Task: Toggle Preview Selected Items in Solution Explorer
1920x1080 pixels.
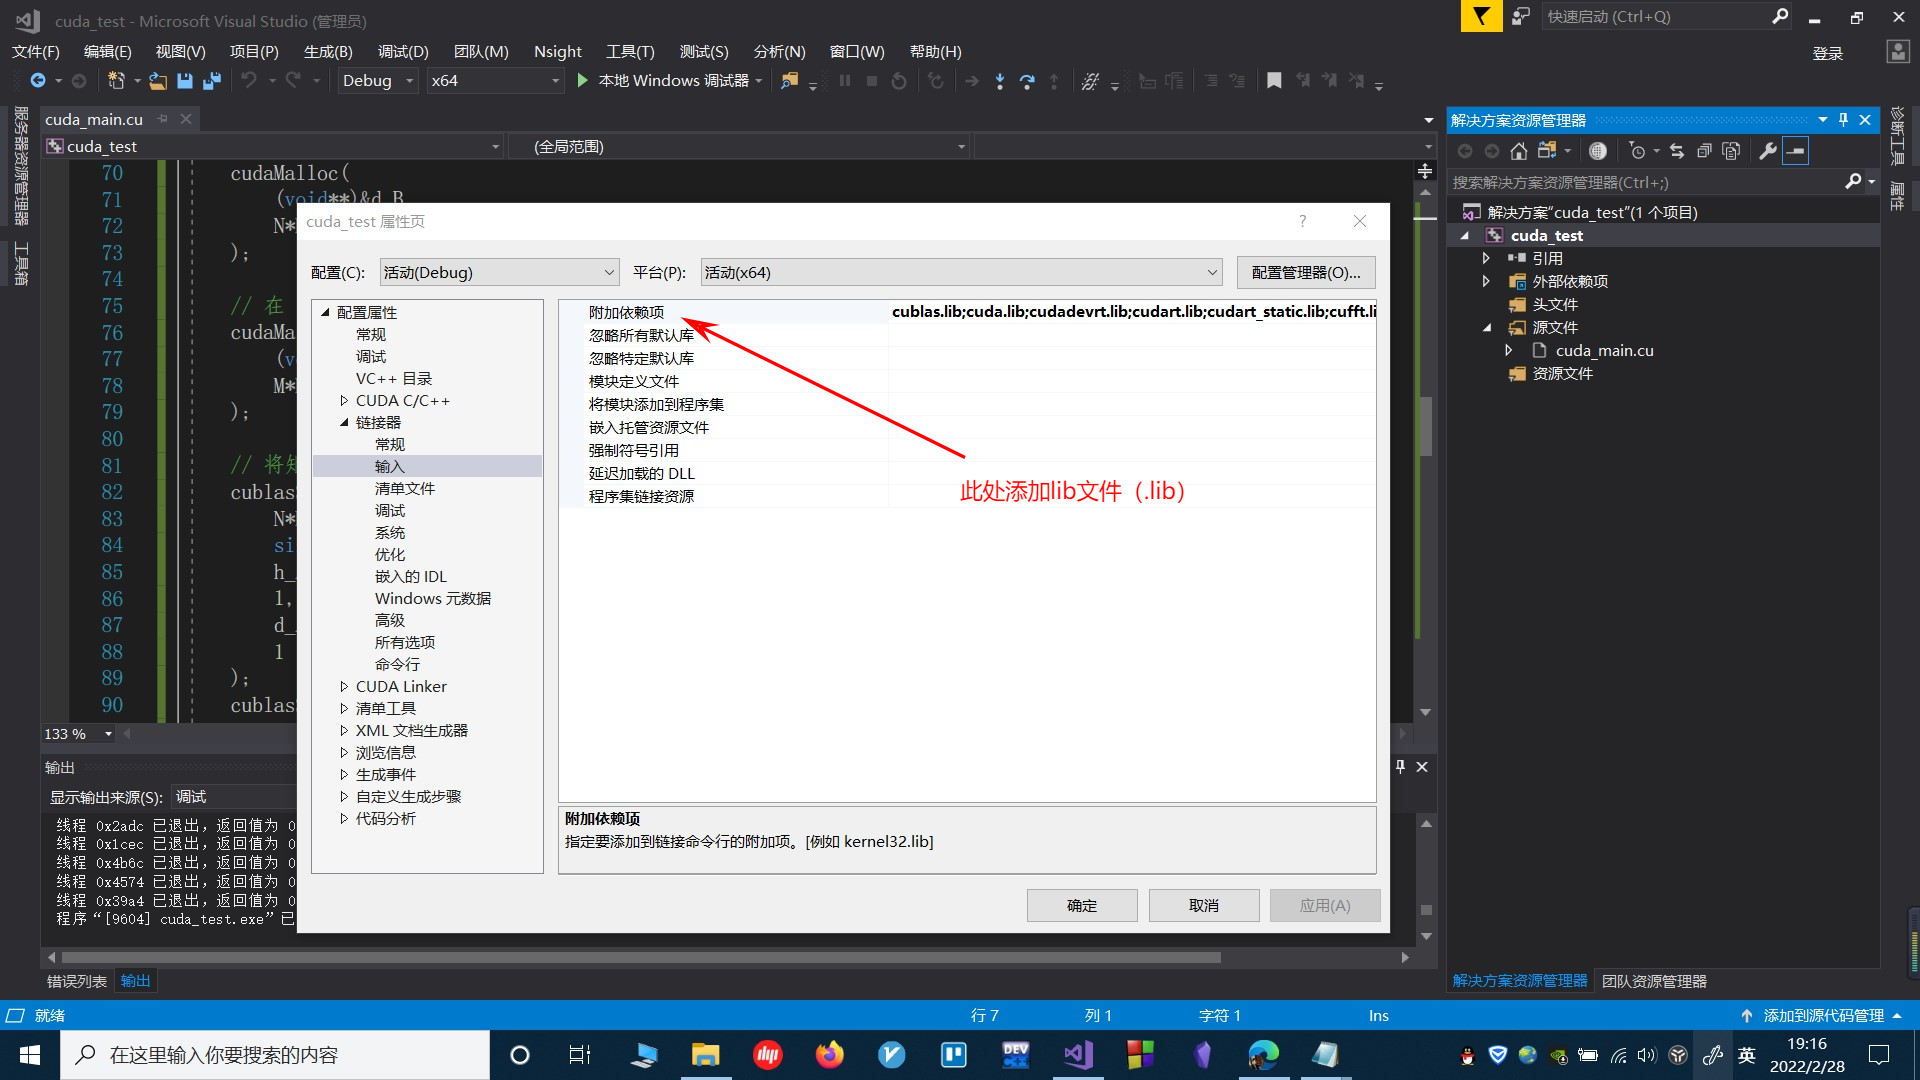Action: pos(1796,151)
